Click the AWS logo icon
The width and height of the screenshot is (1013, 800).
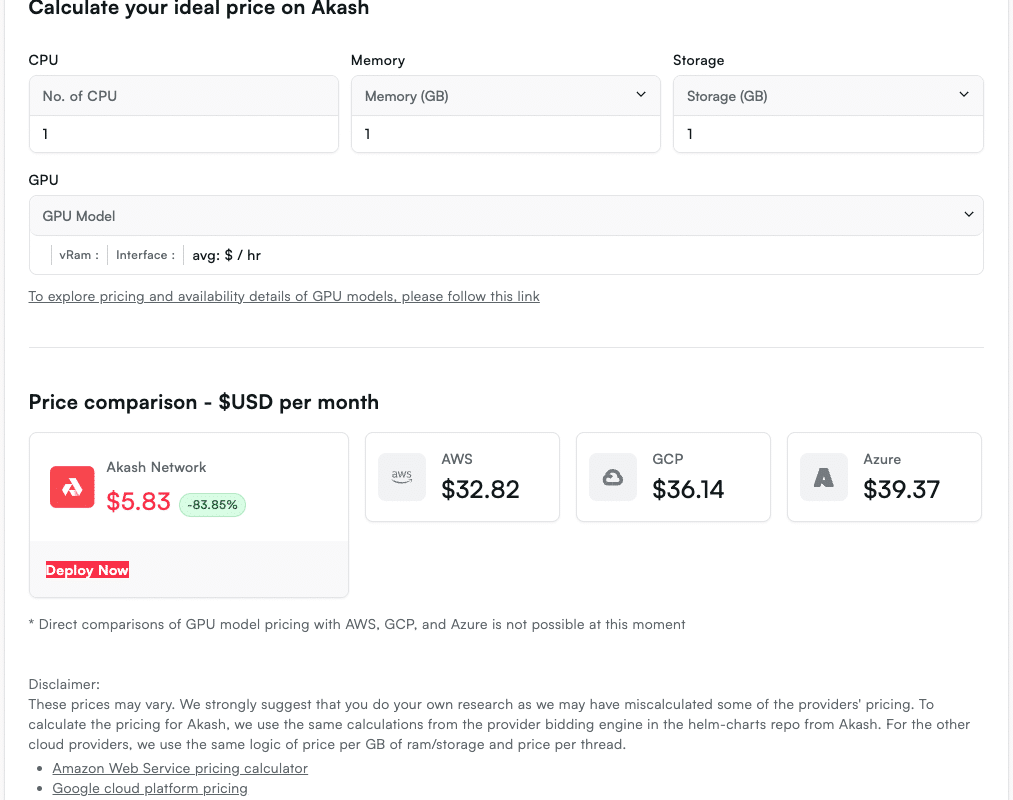tap(402, 477)
